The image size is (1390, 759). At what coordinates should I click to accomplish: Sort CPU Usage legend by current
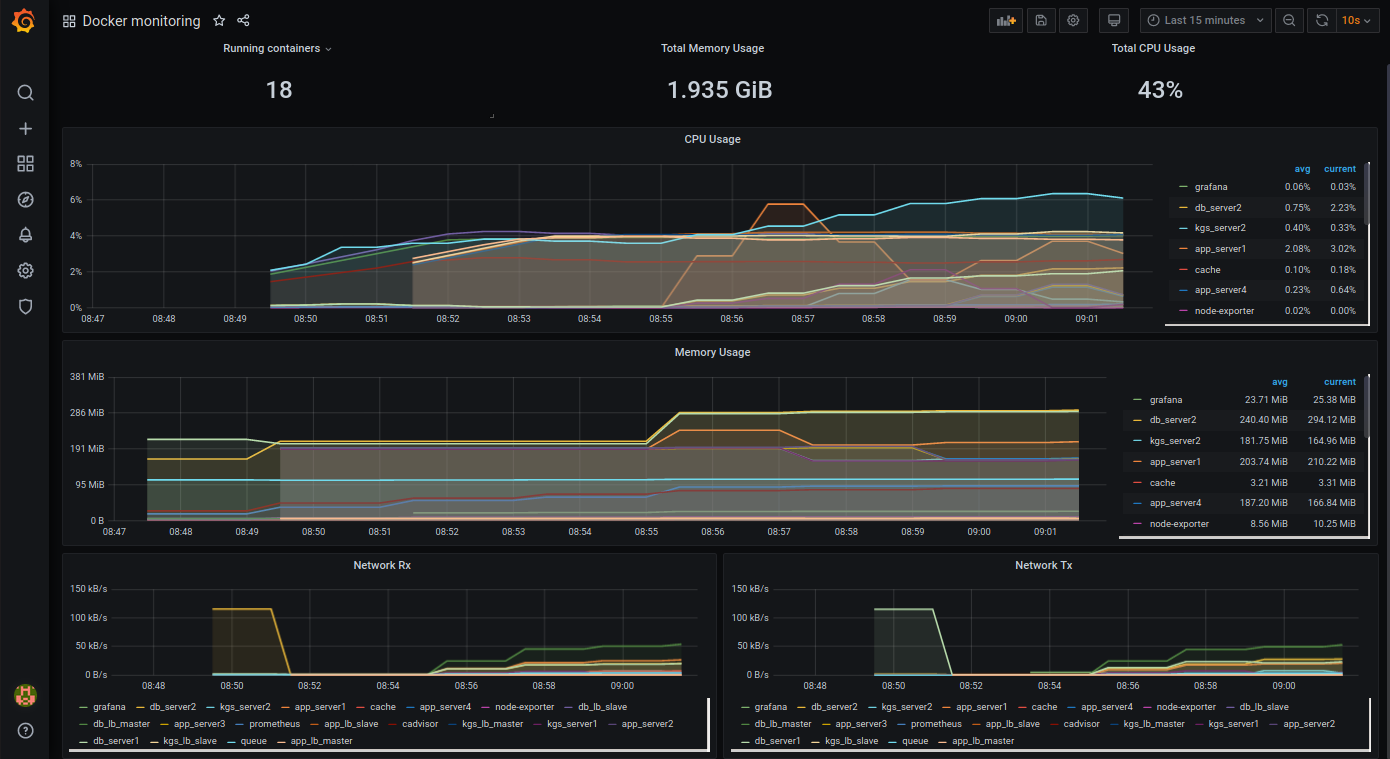[x=1340, y=169]
